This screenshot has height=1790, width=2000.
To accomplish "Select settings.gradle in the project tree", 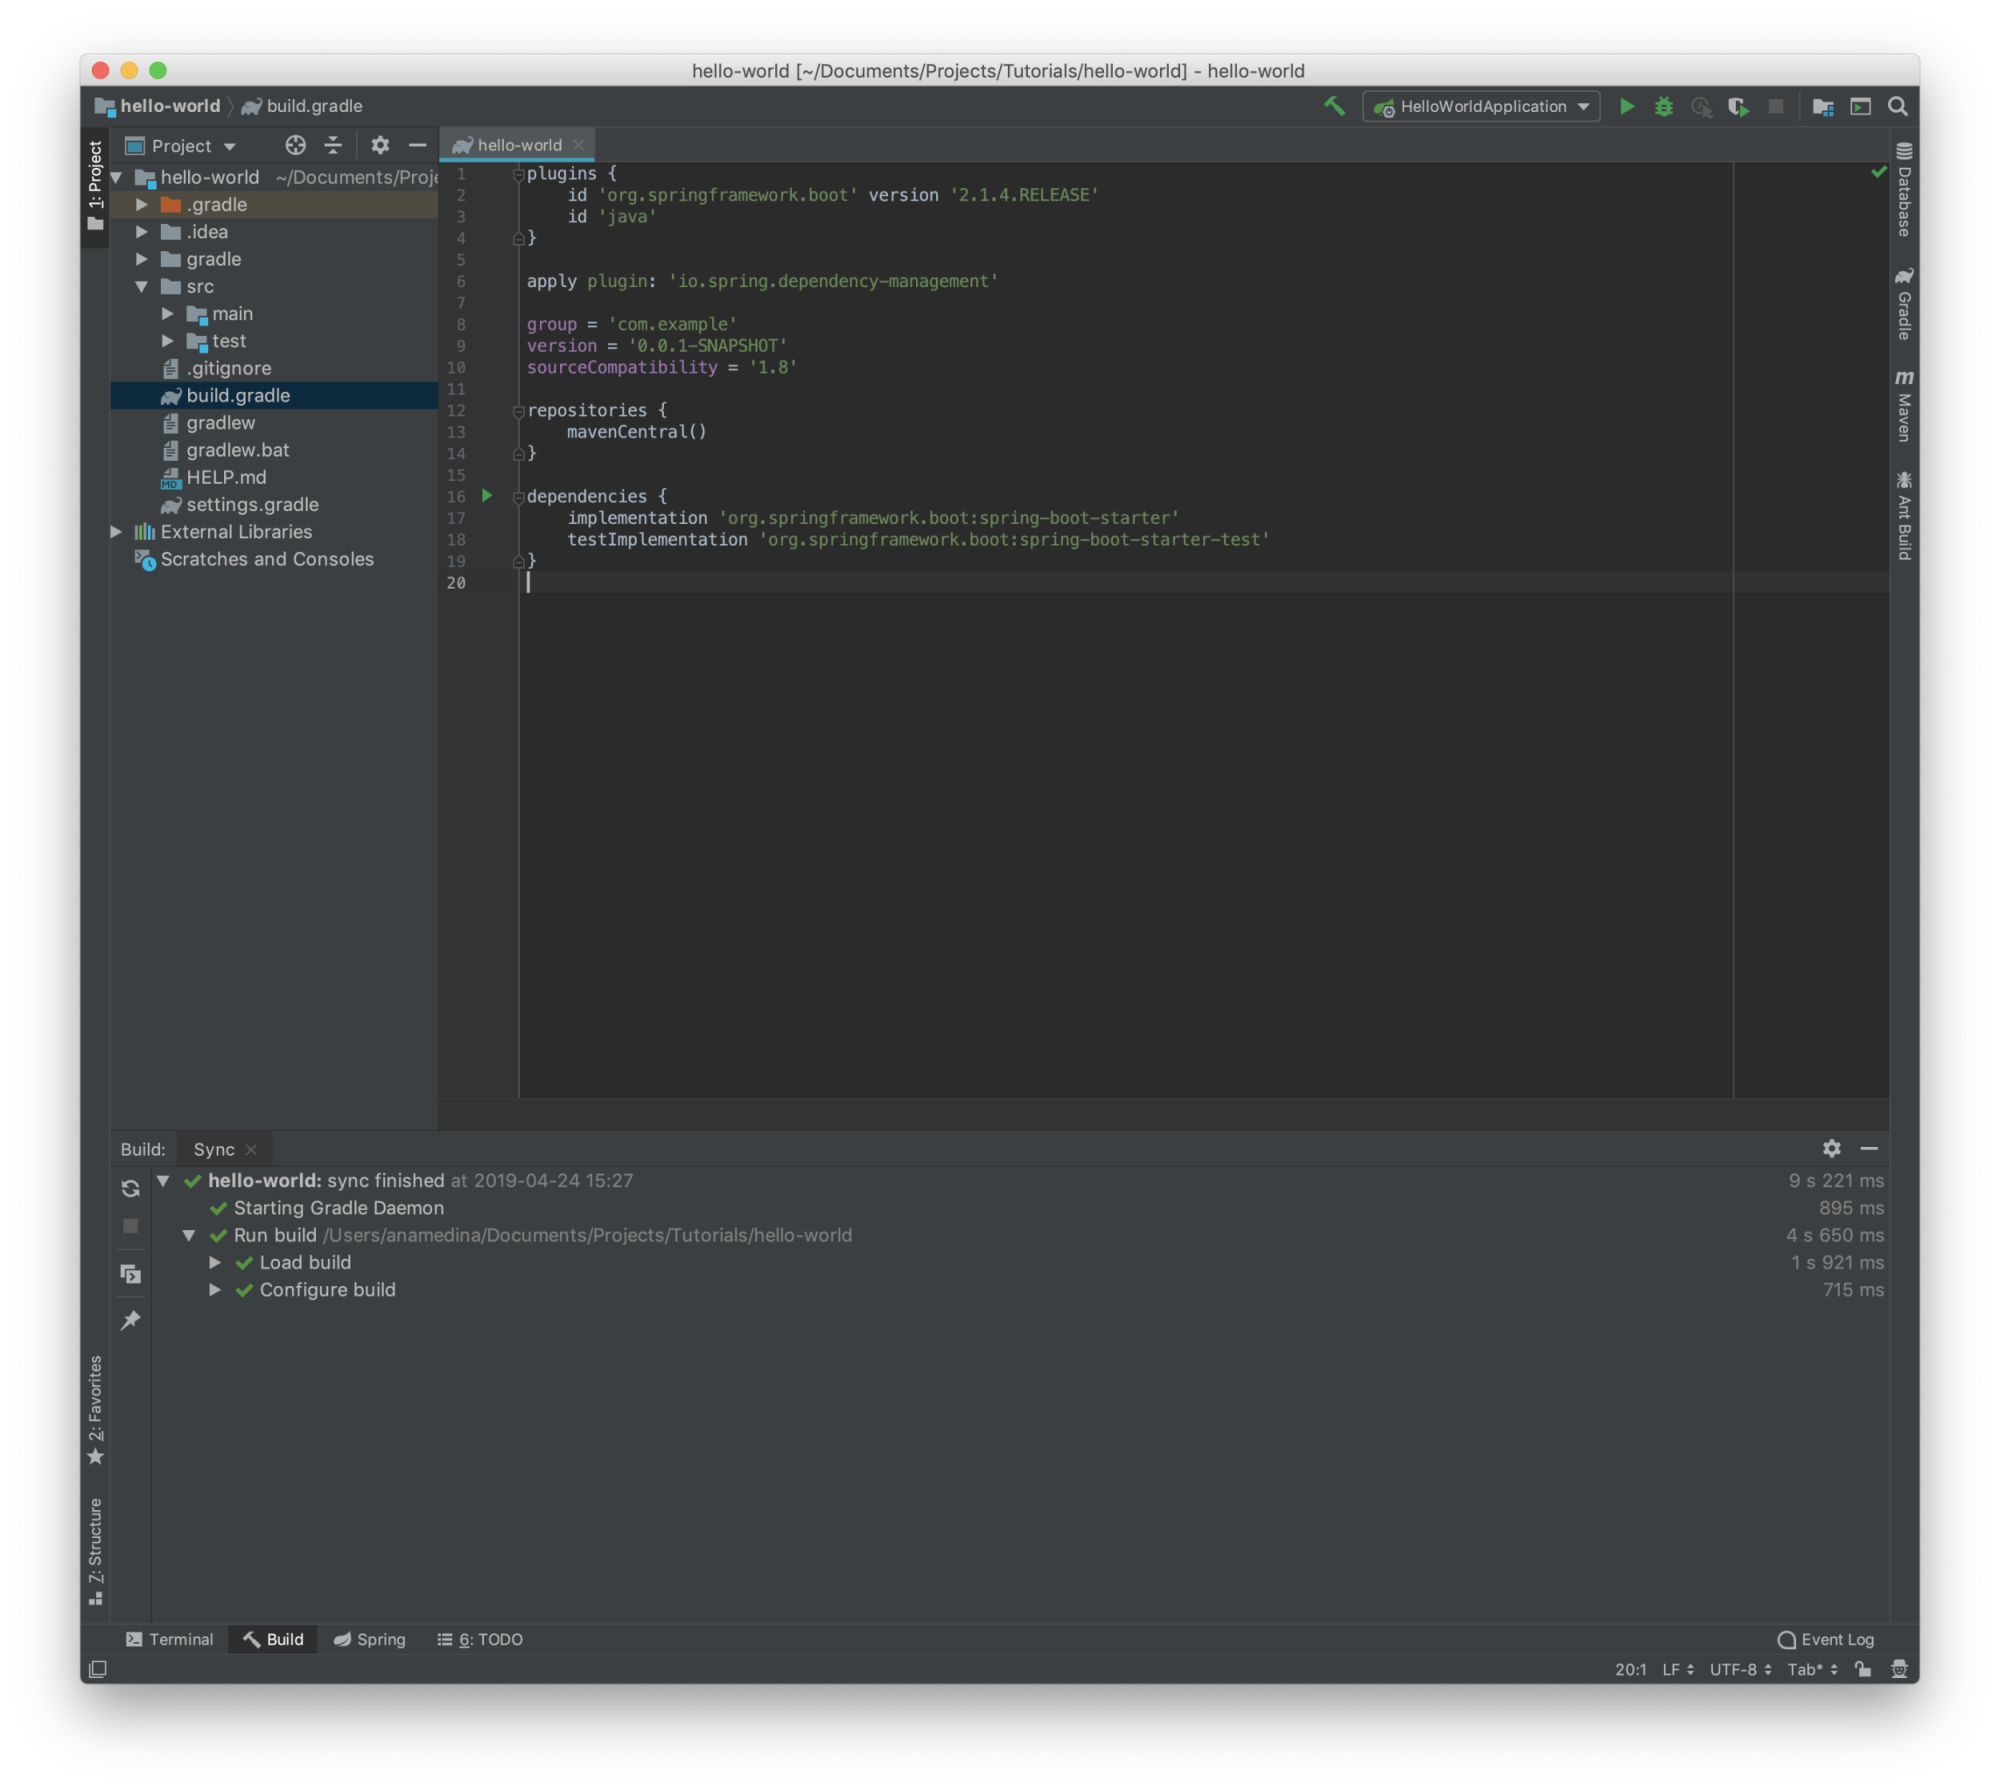I will point(274,504).
